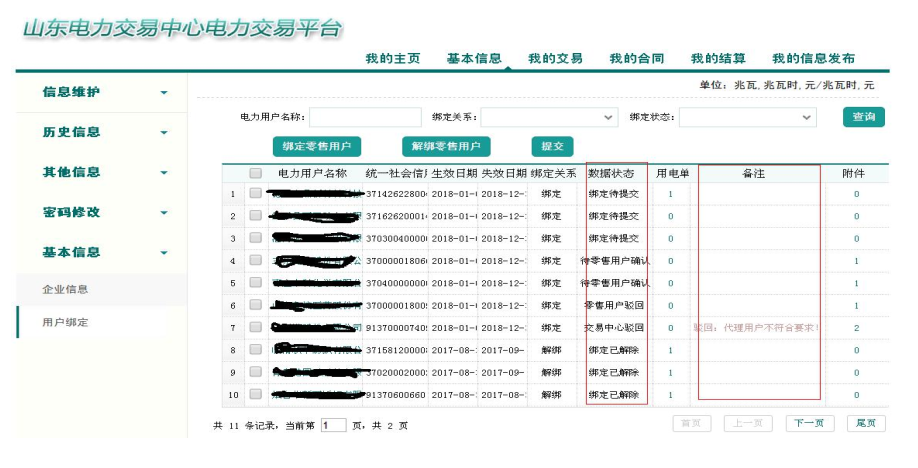Open the 我的结算 tab
Screen dimensions: 918x468
pyautogui.click(x=717, y=59)
